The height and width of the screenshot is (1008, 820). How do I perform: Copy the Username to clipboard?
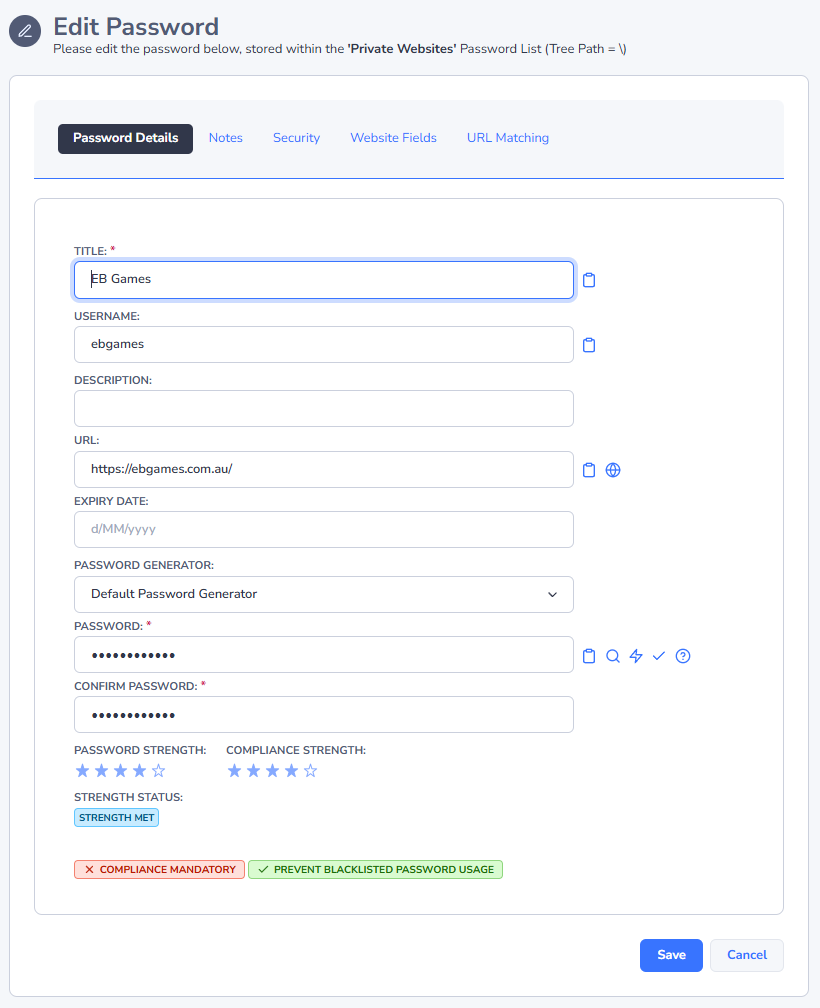pyautogui.click(x=589, y=345)
